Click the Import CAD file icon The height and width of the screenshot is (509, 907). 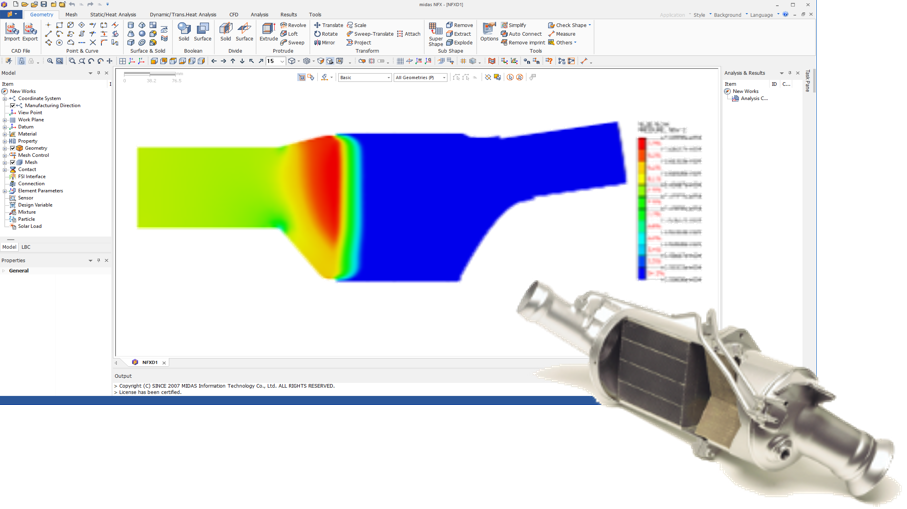(12, 32)
